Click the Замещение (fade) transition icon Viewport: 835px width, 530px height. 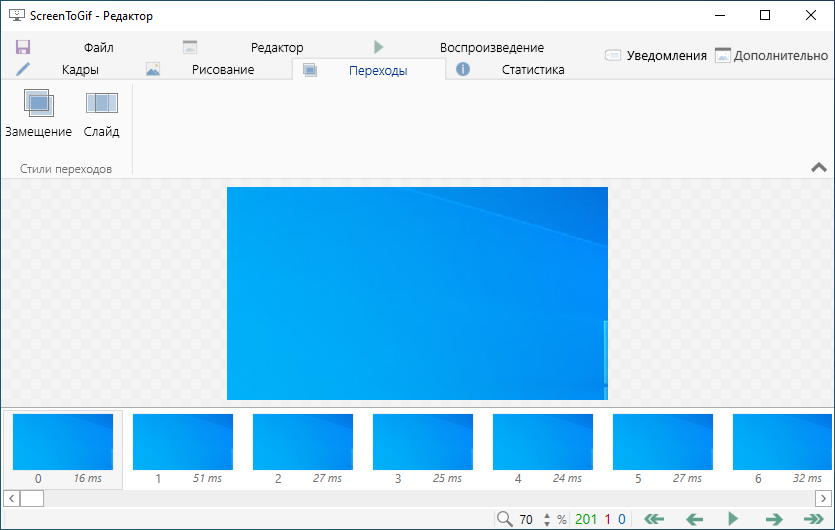tap(38, 103)
